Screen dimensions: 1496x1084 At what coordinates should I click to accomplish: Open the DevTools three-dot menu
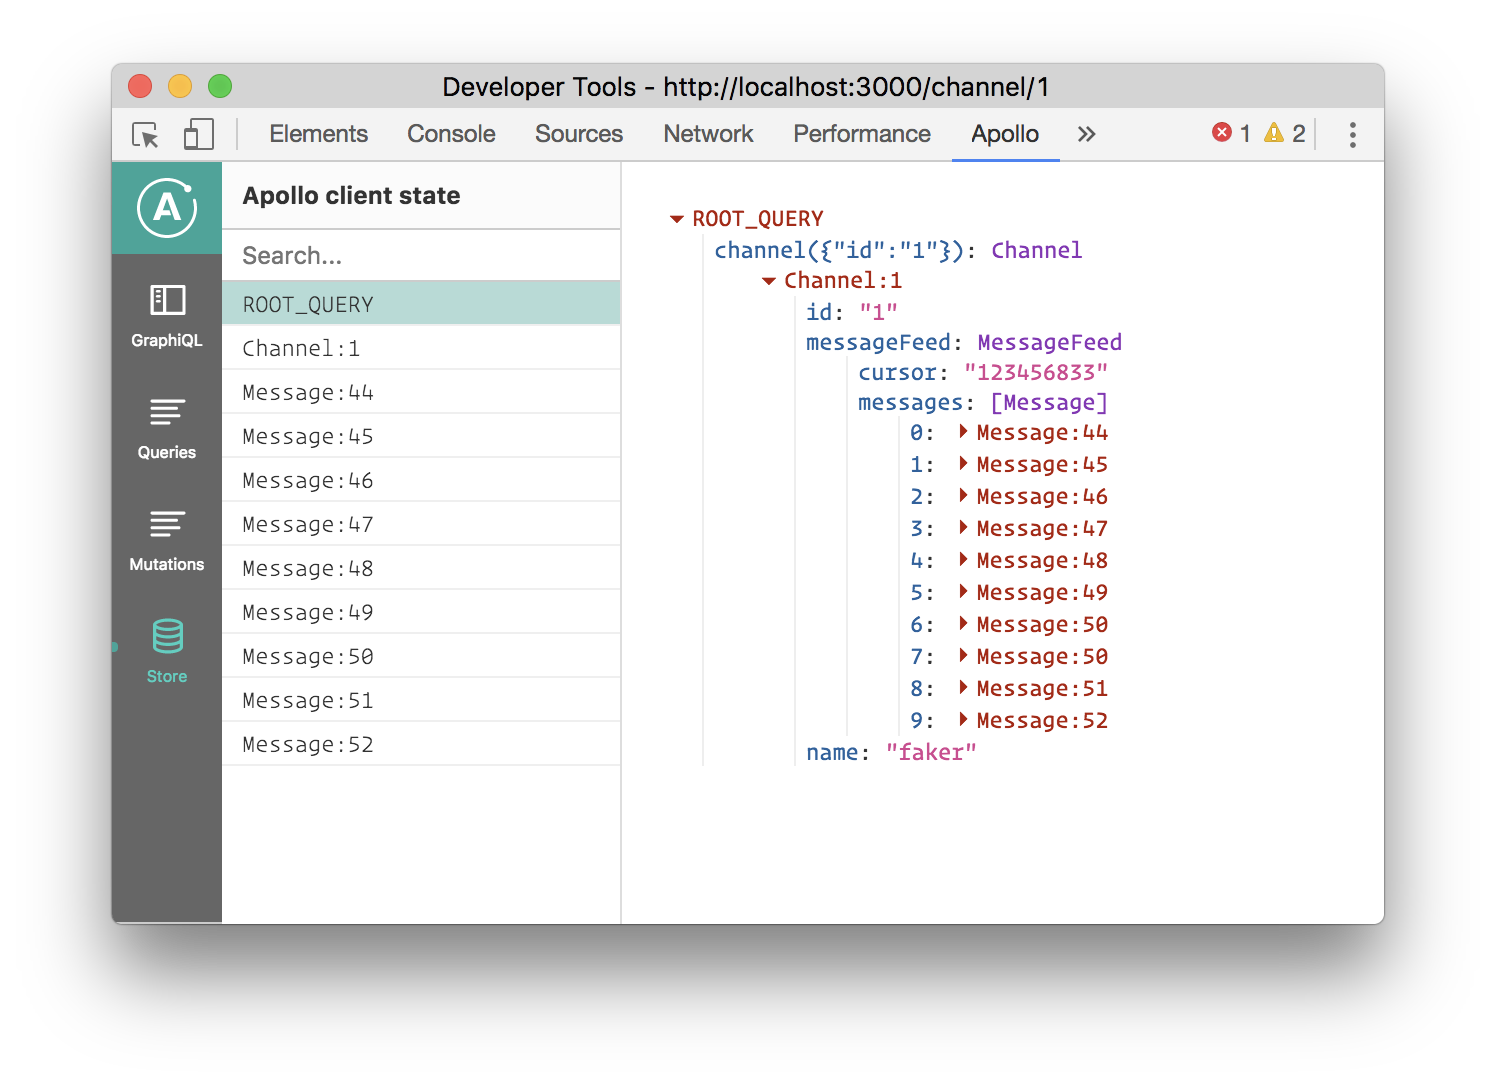[x=1352, y=135]
